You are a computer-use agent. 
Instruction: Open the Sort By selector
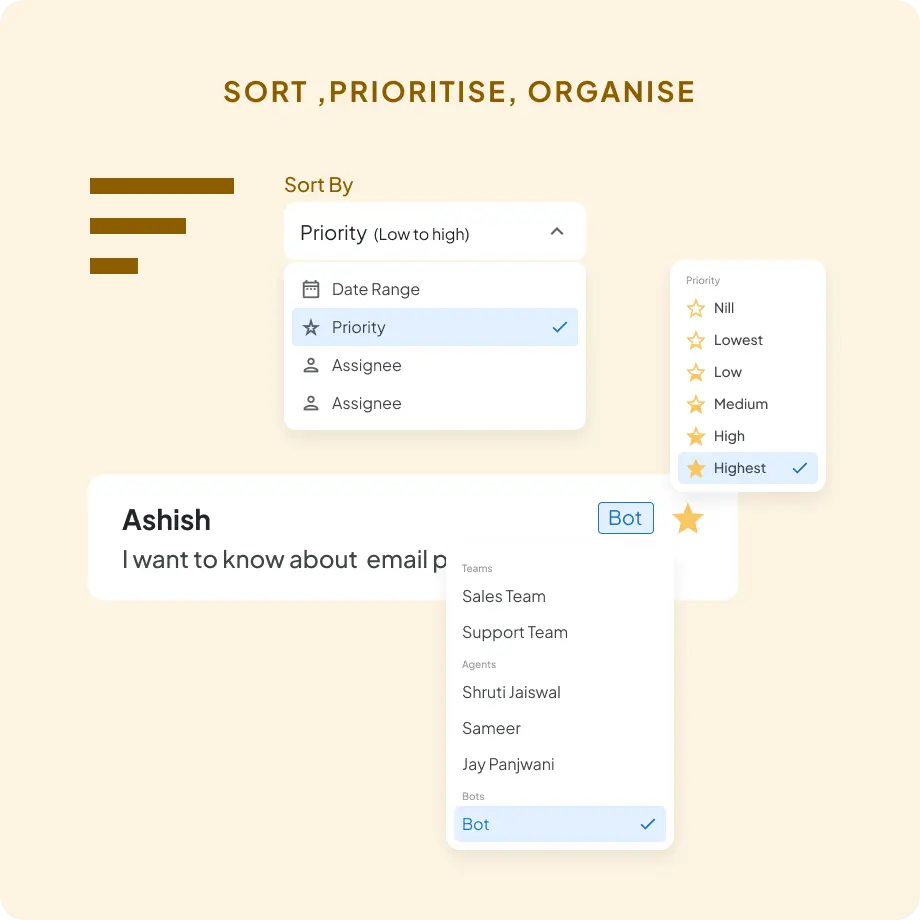pos(434,231)
